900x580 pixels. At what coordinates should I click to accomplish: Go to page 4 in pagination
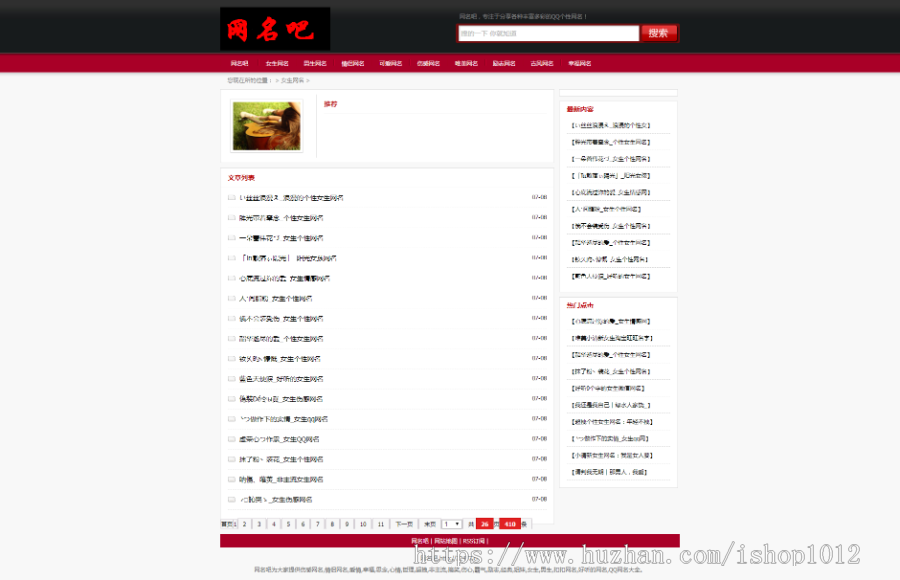pos(274,524)
